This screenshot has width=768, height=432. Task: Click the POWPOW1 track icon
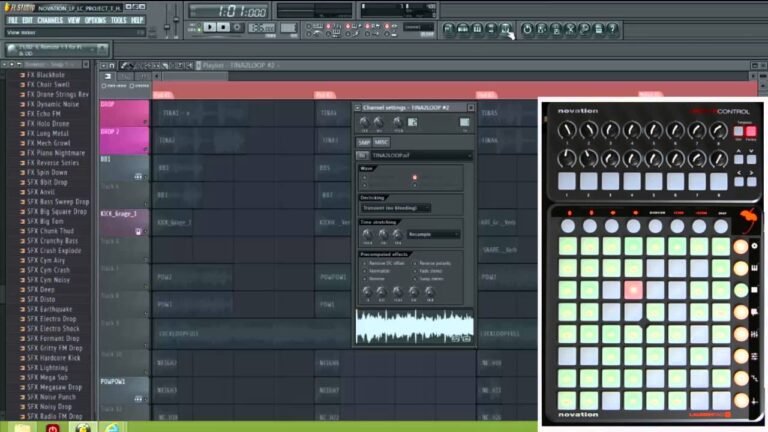[x=138, y=399]
